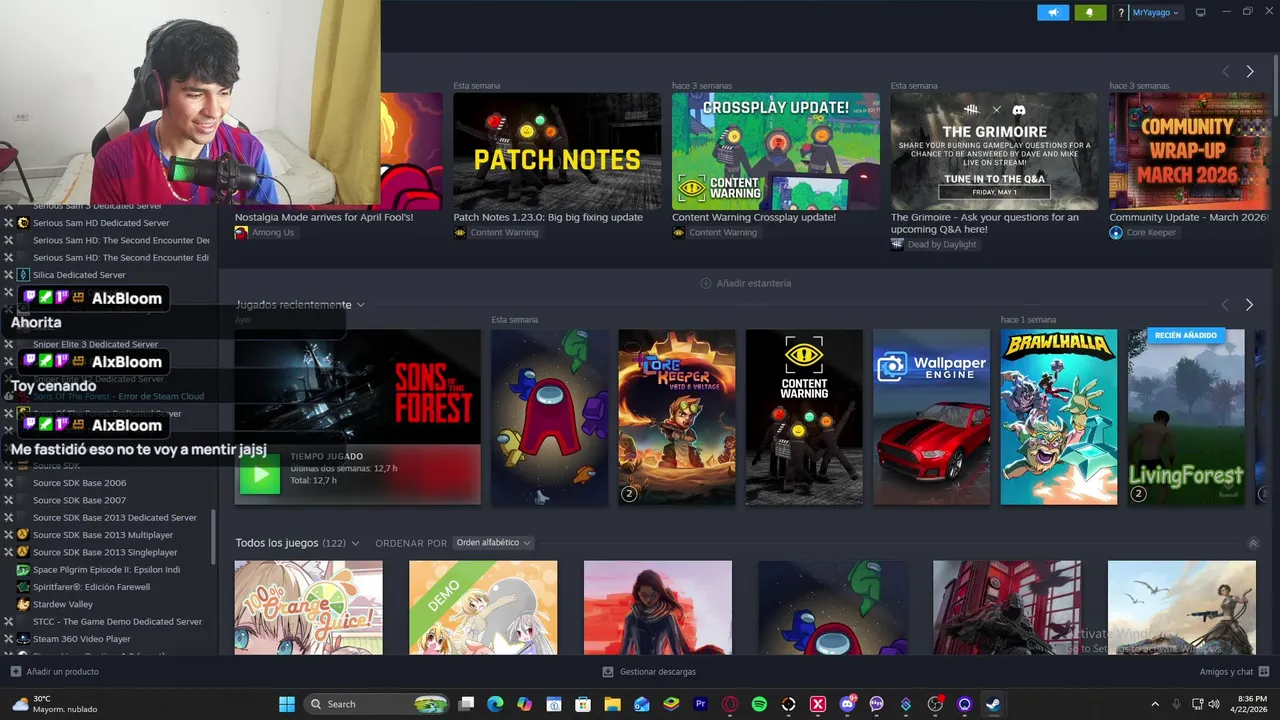This screenshot has width=1280, height=720.
Task: Select Source SDK Base 2006 in library list
Action: click(79, 483)
